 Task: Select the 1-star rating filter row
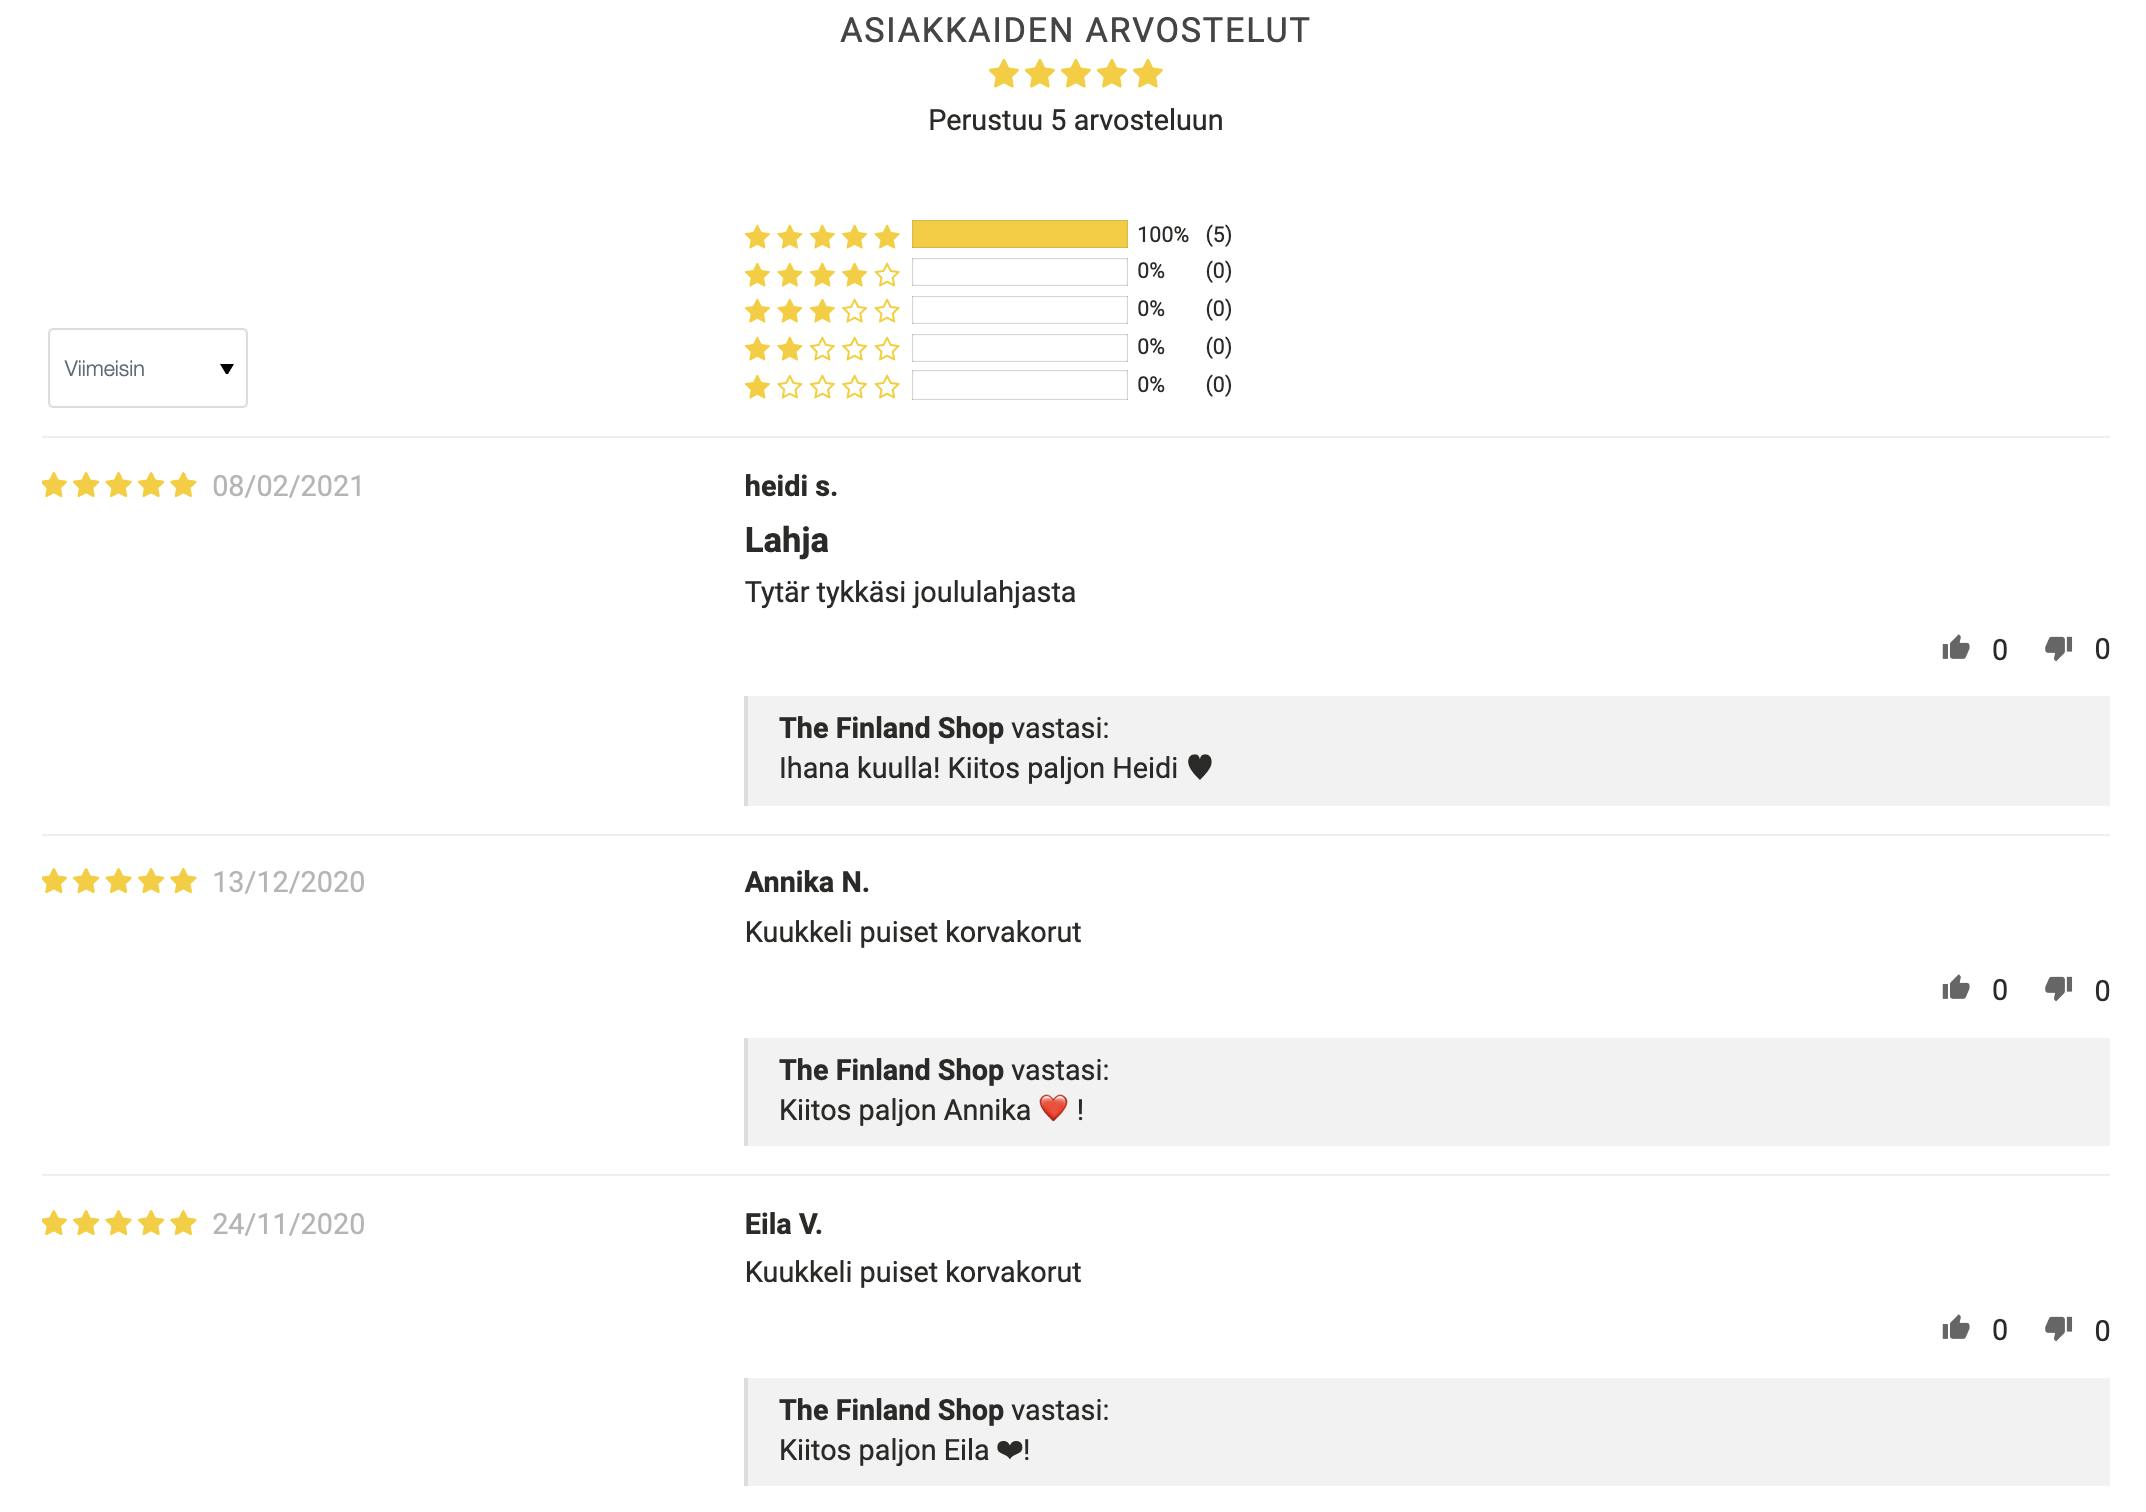point(988,386)
